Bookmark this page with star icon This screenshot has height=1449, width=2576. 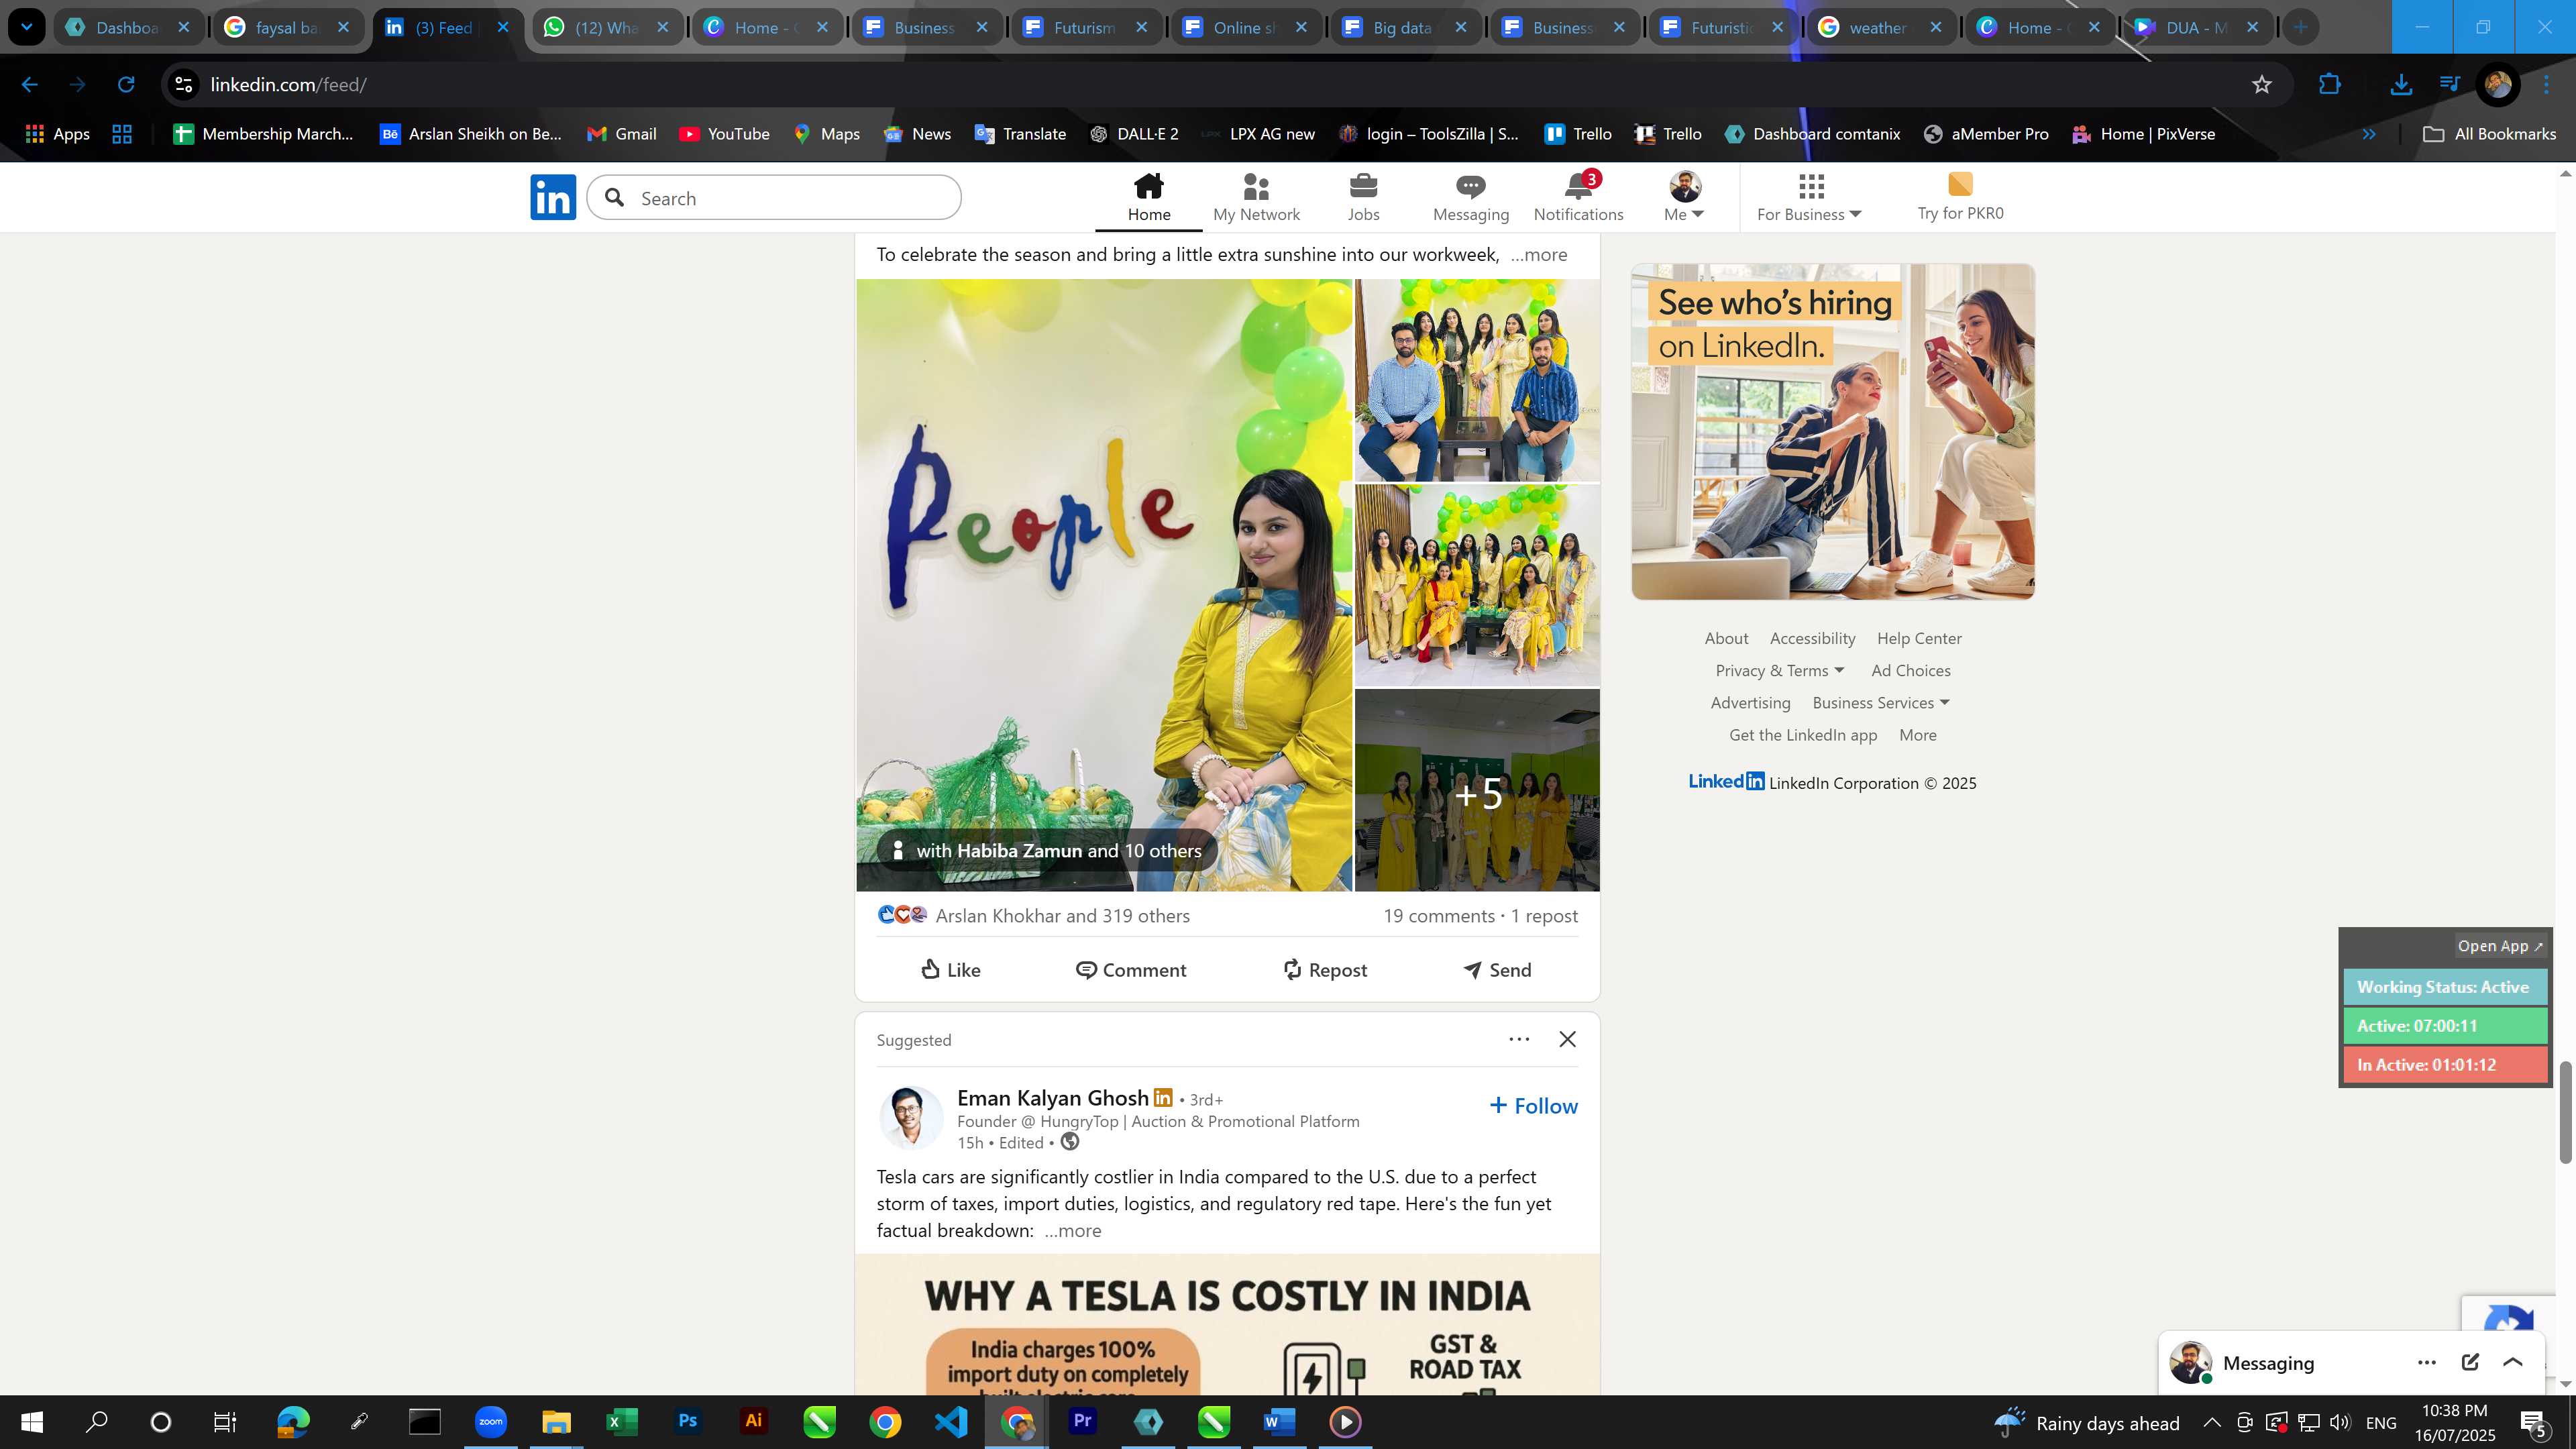point(2262,85)
